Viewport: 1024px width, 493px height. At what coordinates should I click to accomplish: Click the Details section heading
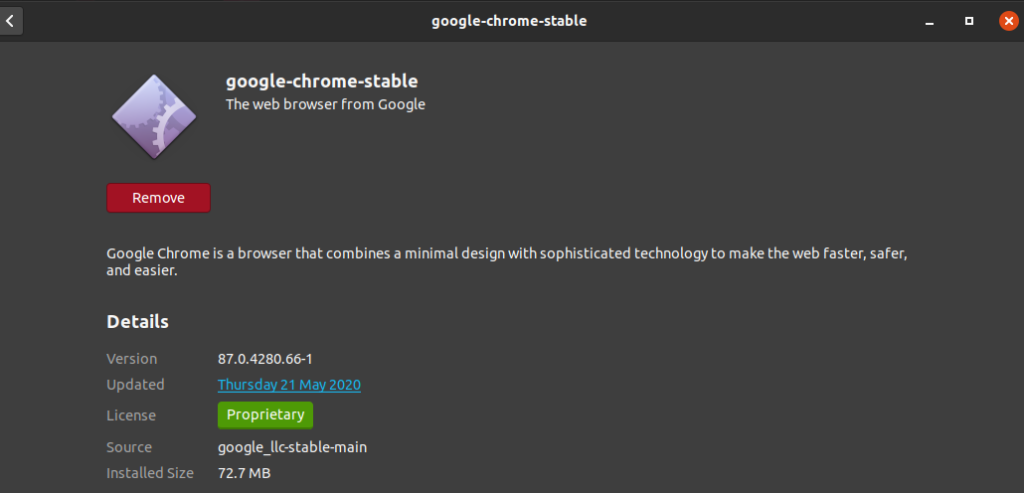pos(138,322)
